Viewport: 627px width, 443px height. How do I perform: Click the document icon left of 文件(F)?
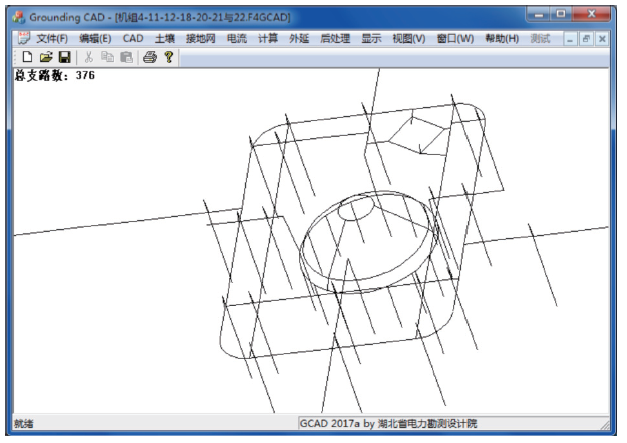coord(24,38)
